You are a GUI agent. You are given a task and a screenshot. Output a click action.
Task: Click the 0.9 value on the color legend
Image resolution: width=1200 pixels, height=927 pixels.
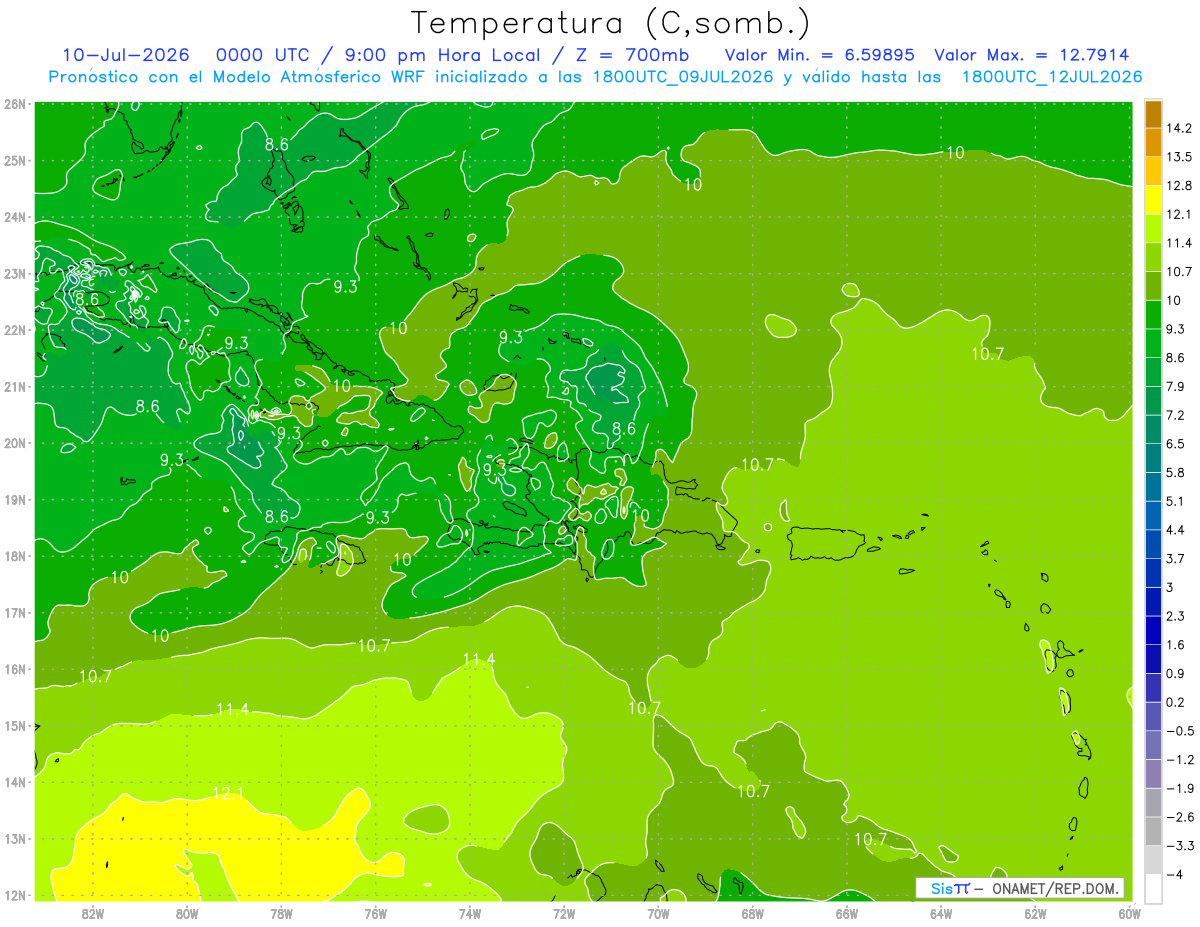pyautogui.click(x=1177, y=673)
